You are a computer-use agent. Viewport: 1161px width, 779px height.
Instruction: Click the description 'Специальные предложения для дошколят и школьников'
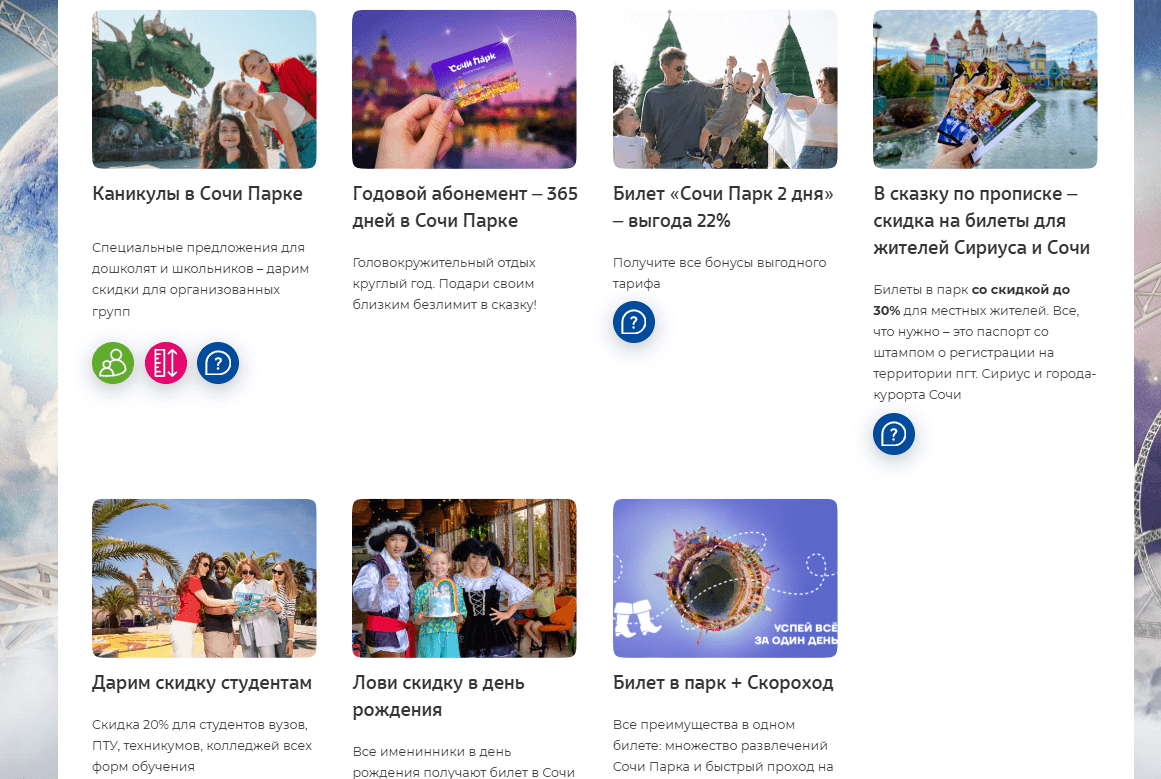[200, 279]
